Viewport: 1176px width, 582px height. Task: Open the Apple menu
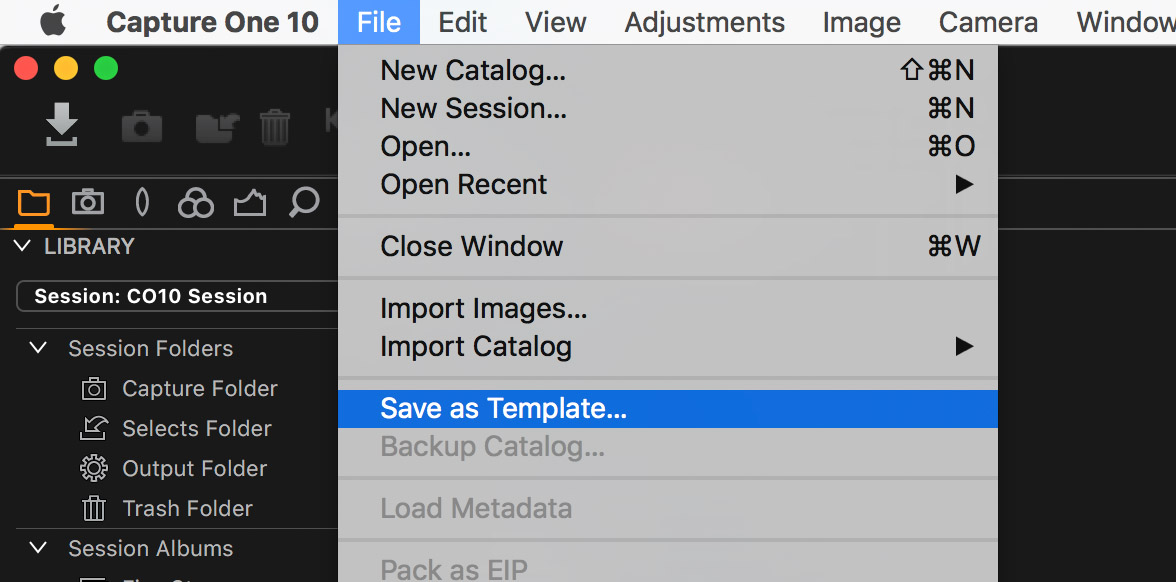[x=52, y=22]
